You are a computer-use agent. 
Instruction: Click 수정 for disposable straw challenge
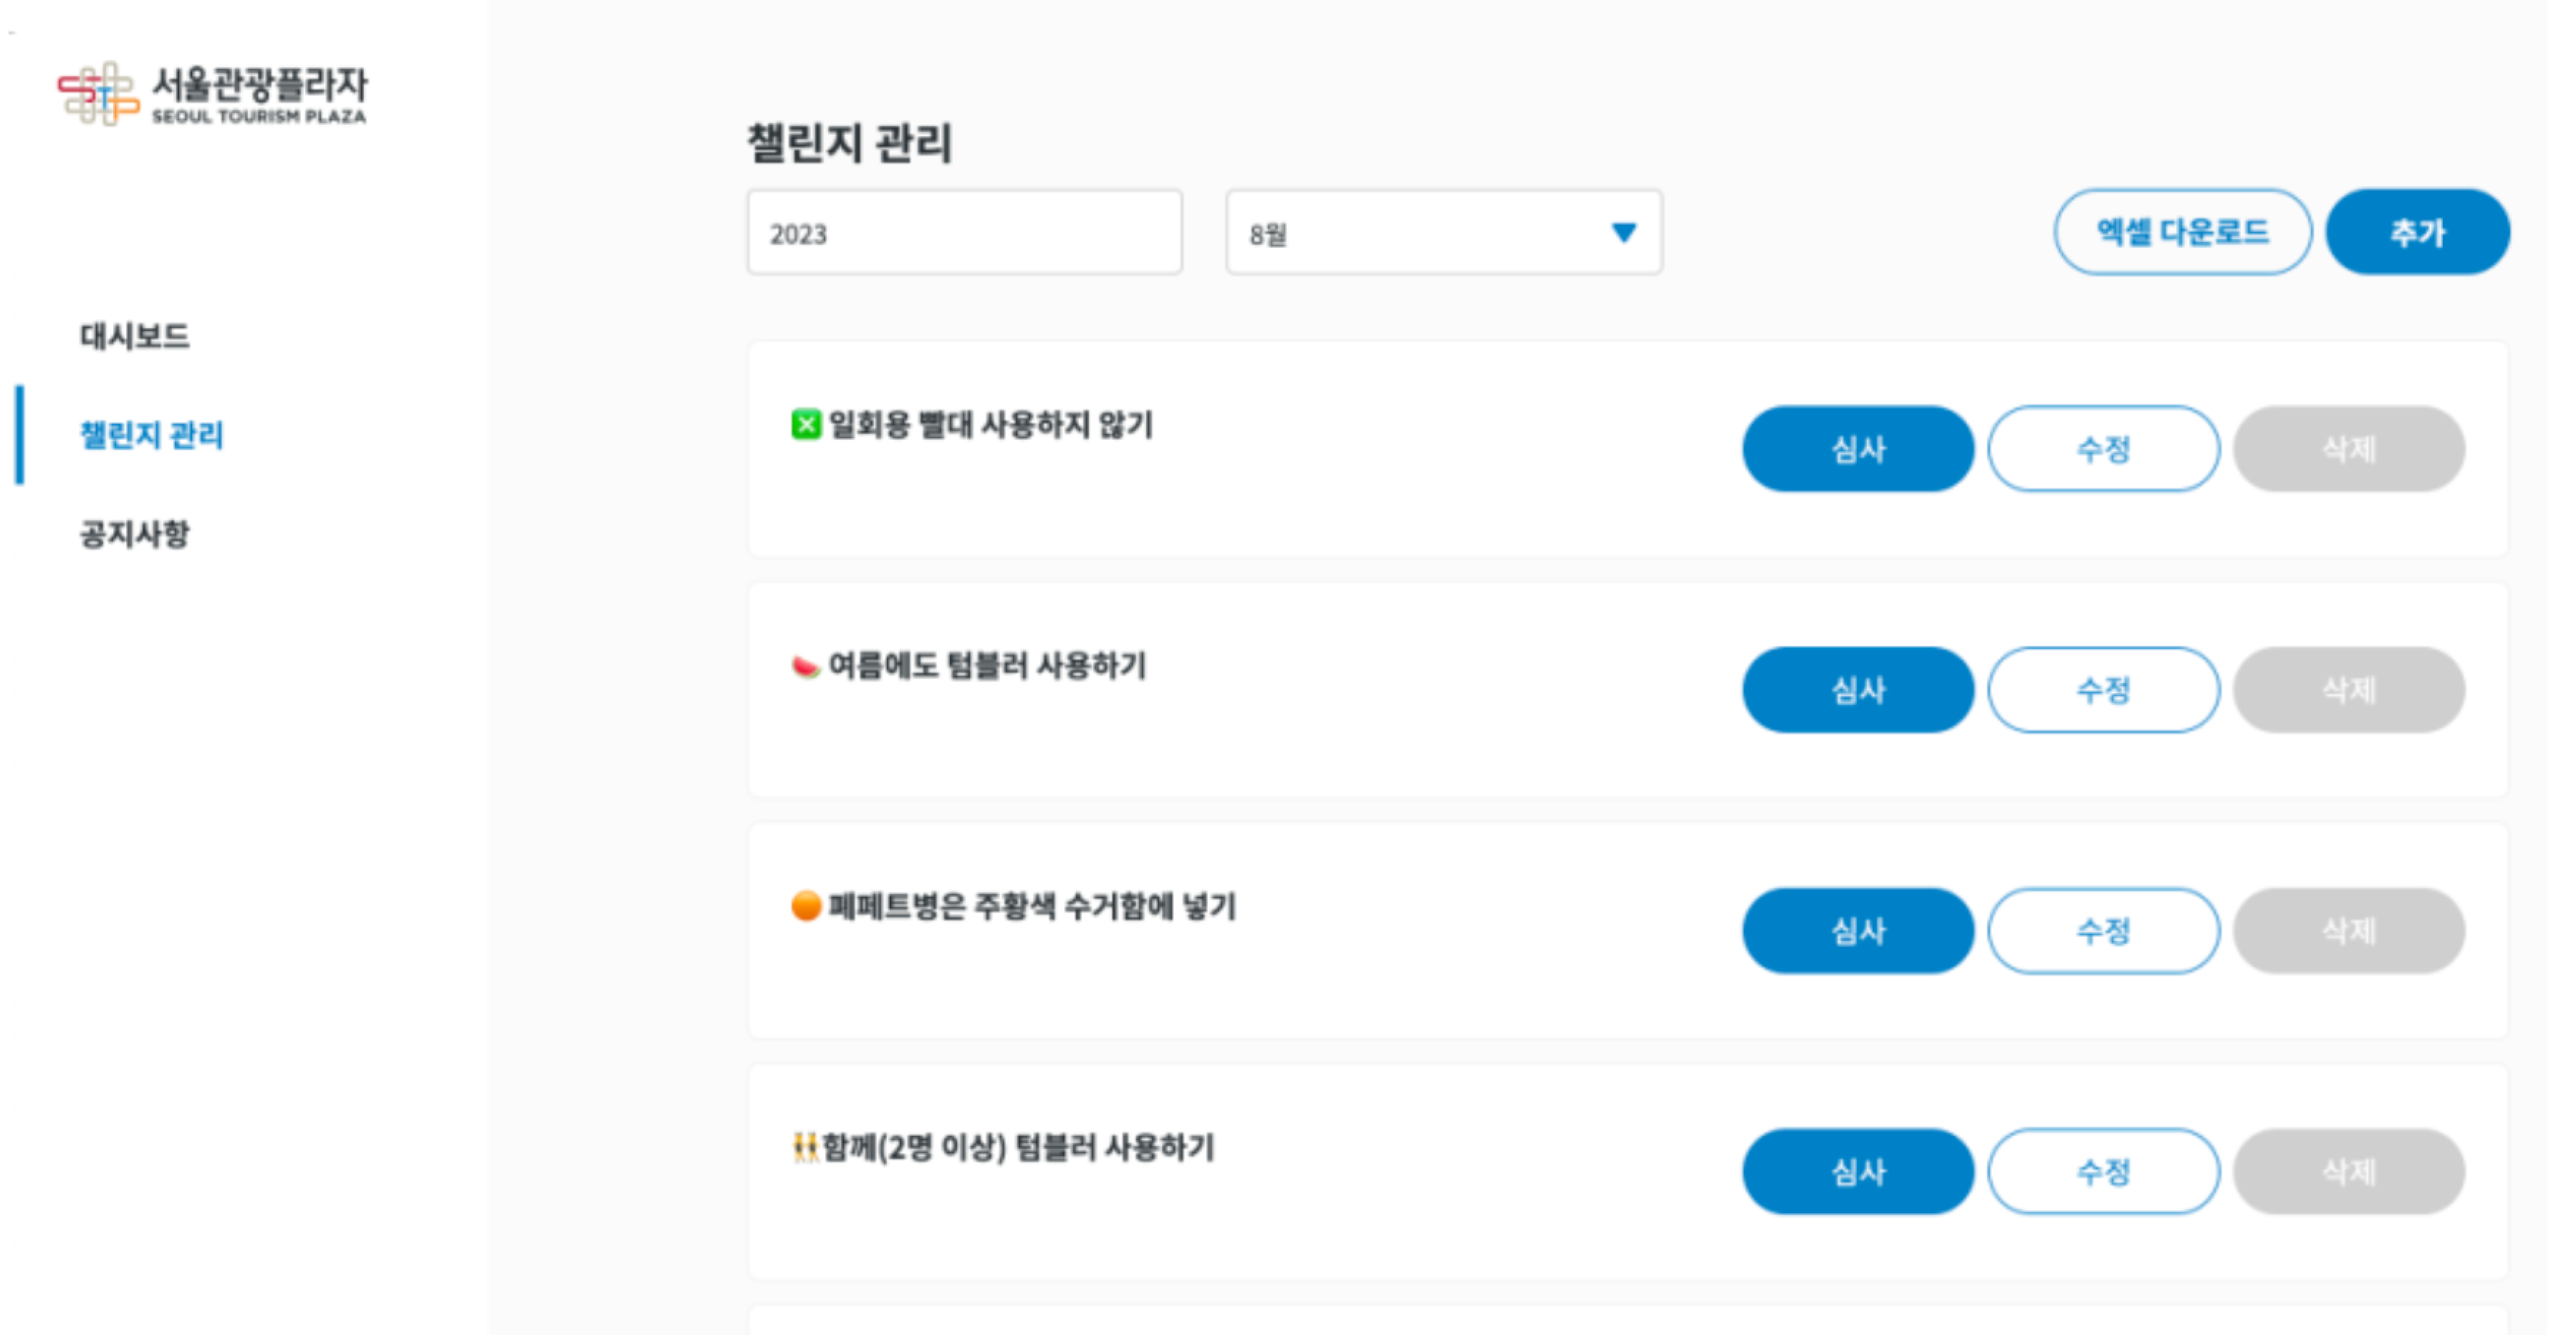[x=2103, y=449]
